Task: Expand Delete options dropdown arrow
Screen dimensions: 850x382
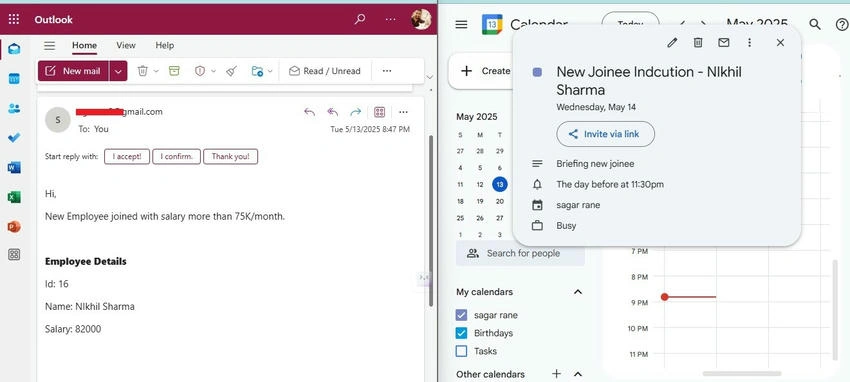Action: click(157, 71)
